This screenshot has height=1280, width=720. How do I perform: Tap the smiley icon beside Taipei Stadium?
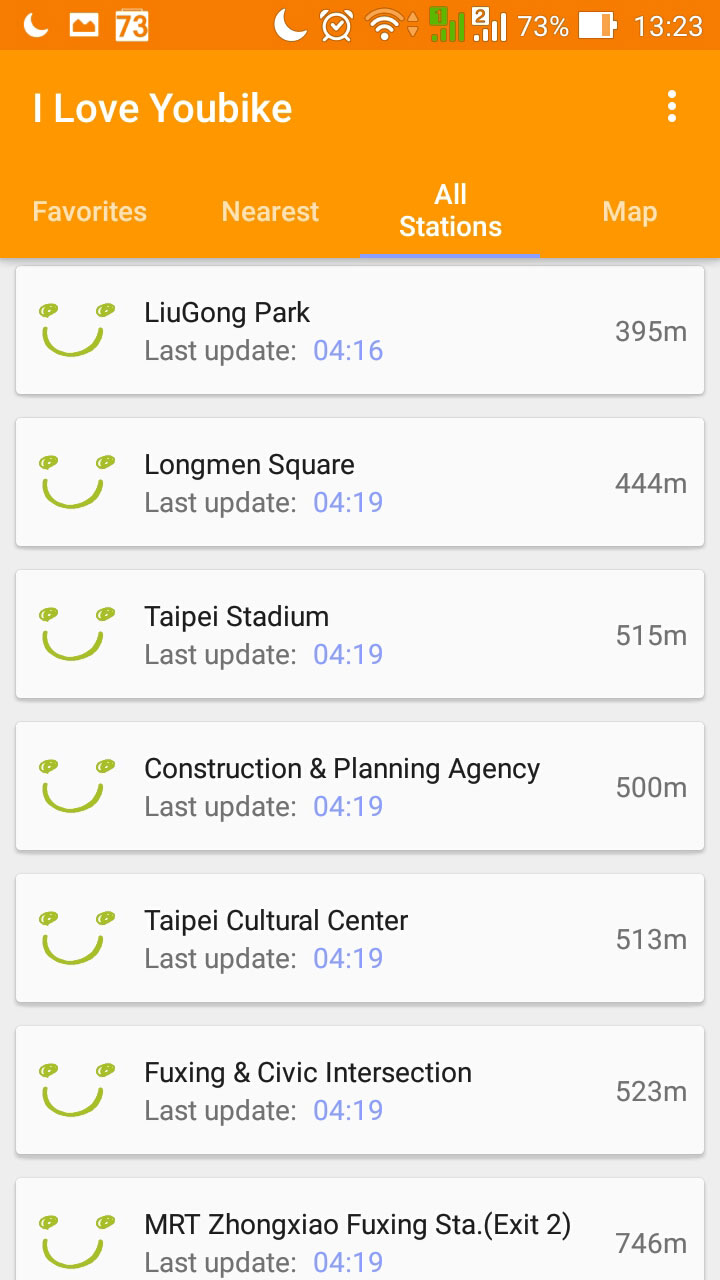tap(73, 634)
